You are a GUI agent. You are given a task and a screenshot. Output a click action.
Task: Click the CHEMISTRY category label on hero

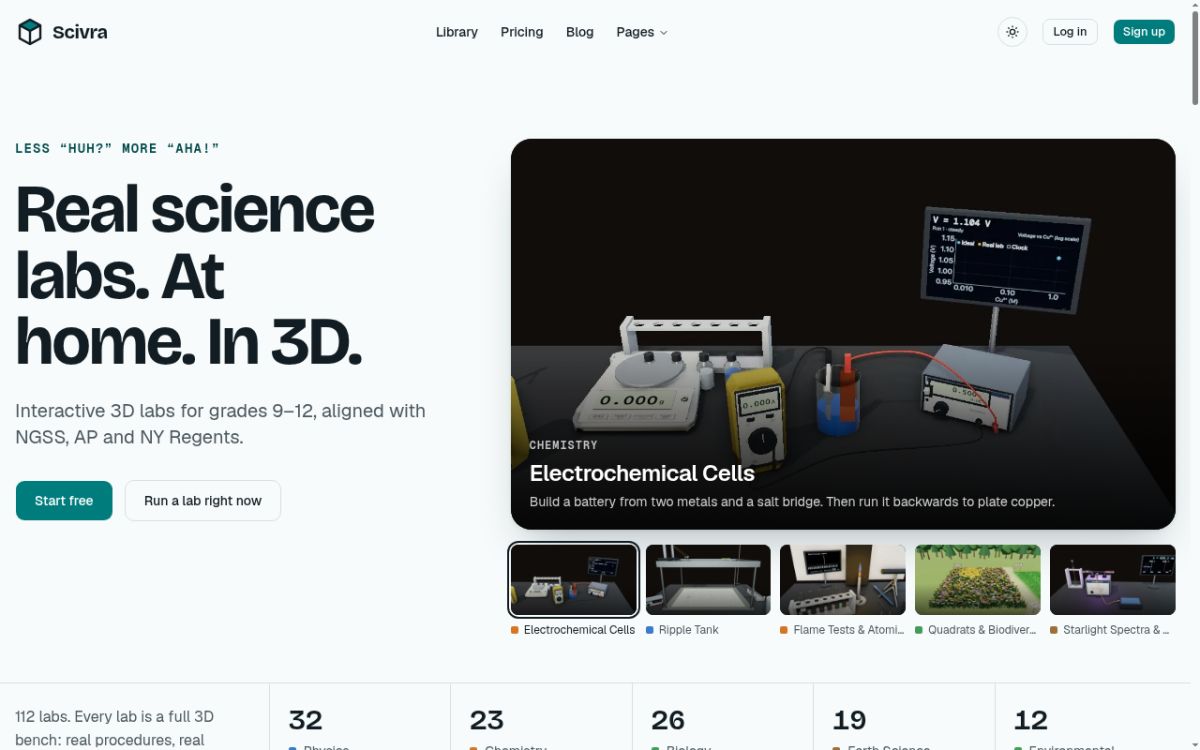coord(563,445)
